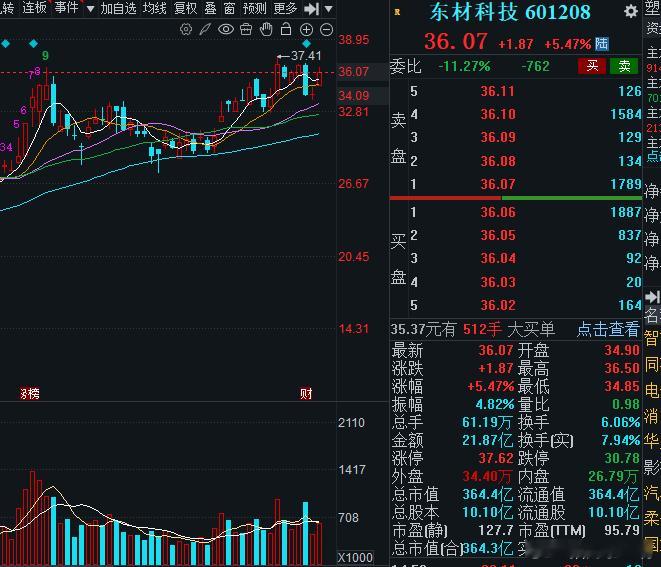
Task: Open the 更多 more menu
Action: click(285, 8)
